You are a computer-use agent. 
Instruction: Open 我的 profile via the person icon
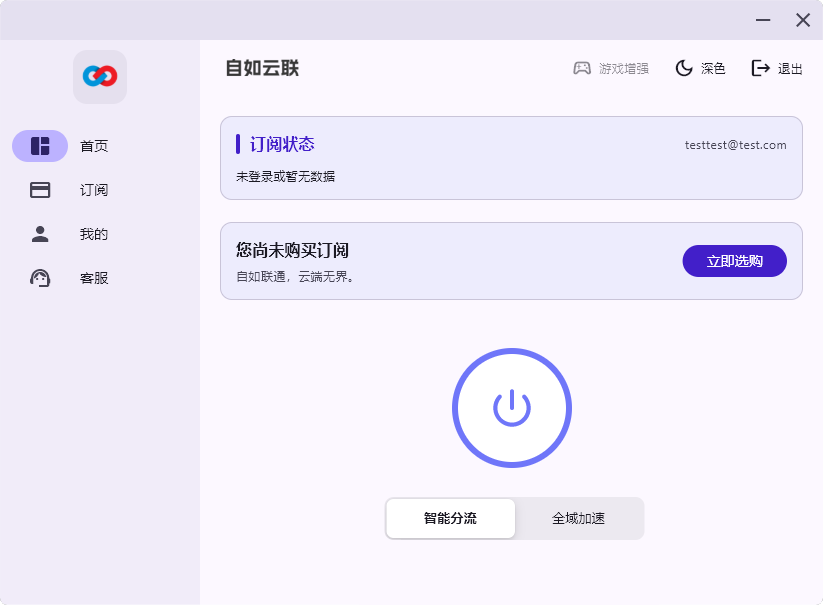click(39, 234)
